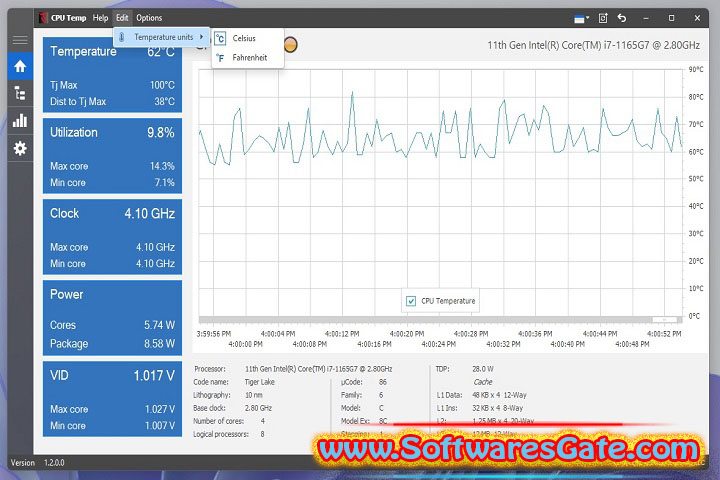Click the L1 Ins 32 KB cache value
The image size is (720, 480).
[497, 408]
